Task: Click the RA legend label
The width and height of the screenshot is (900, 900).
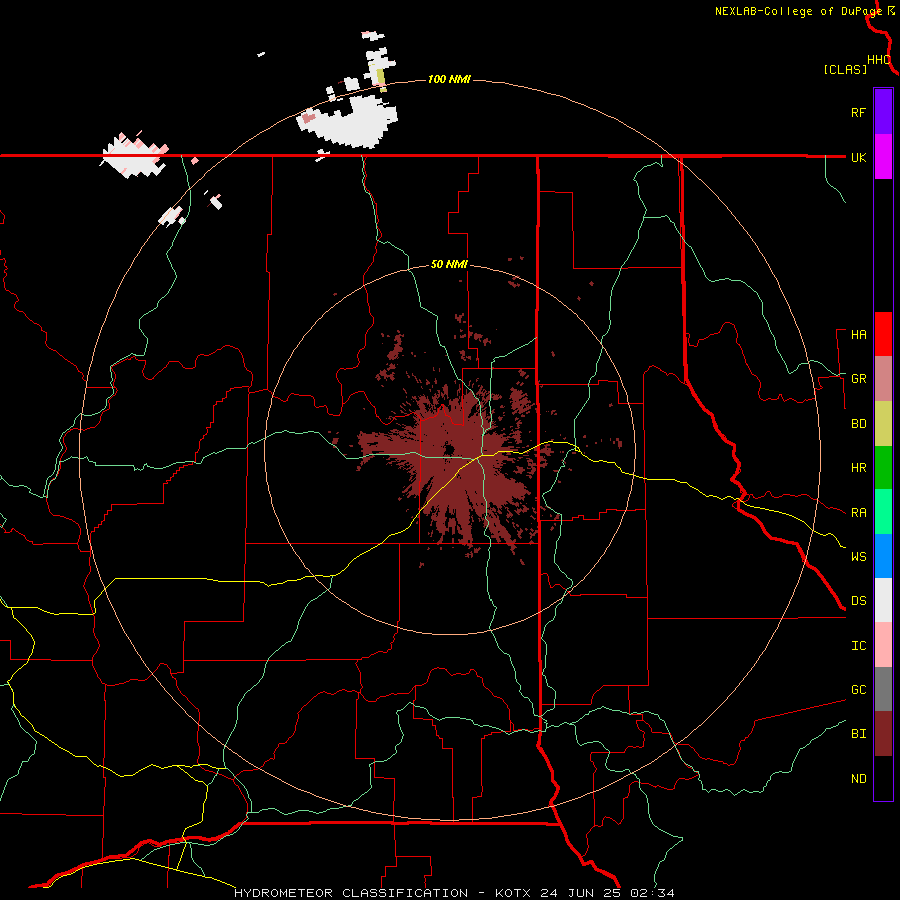Action: coord(859,513)
